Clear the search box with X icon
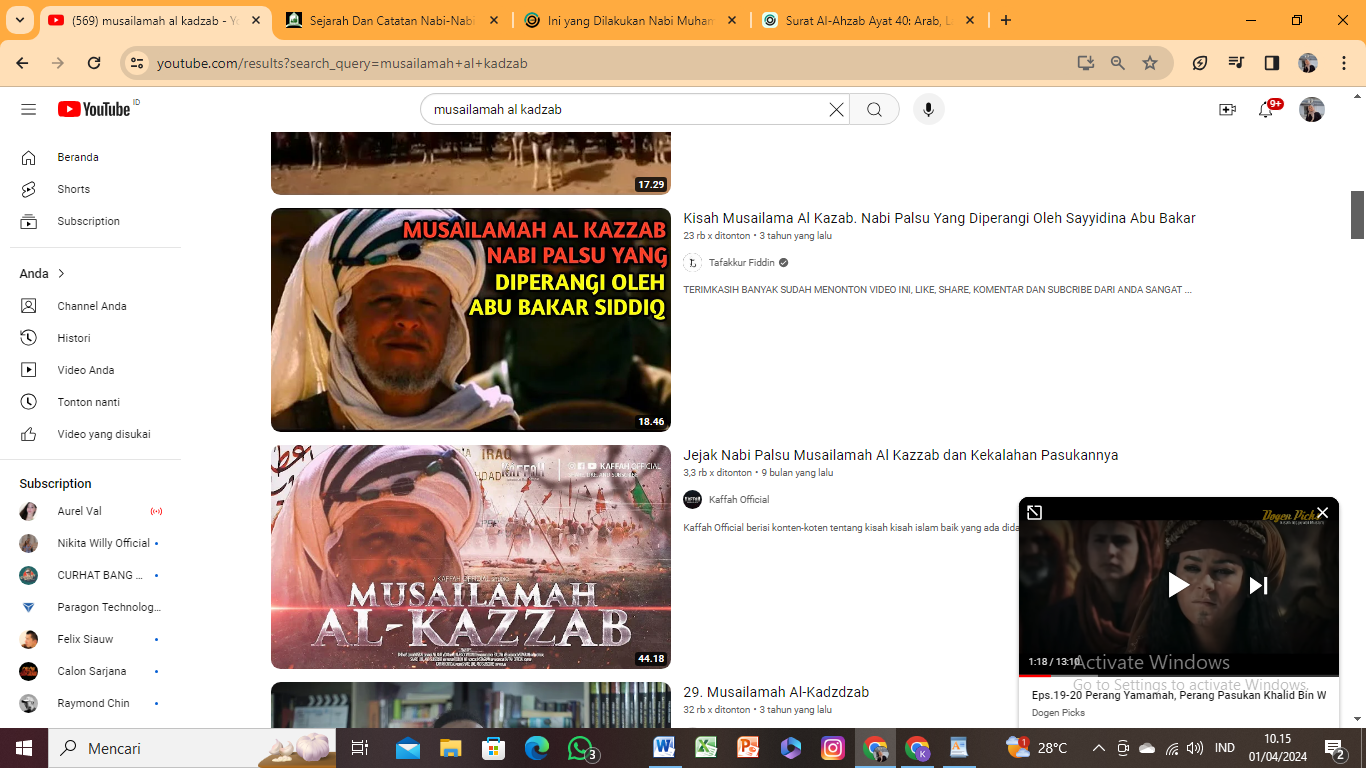The height and width of the screenshot is (768, 1366). point(836,110)
